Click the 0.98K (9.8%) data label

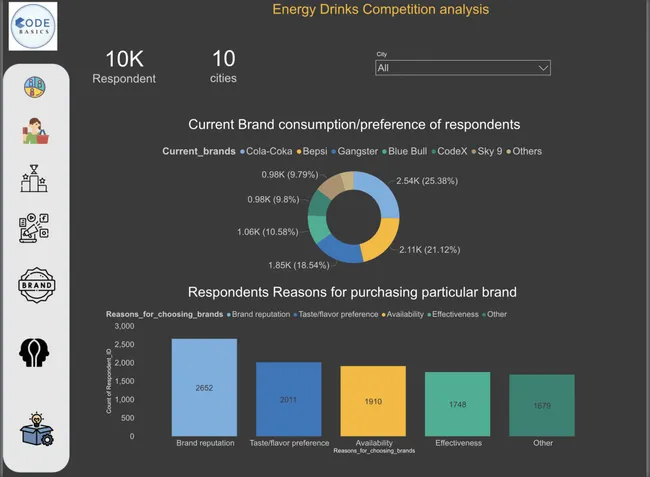tap(273, 199)
